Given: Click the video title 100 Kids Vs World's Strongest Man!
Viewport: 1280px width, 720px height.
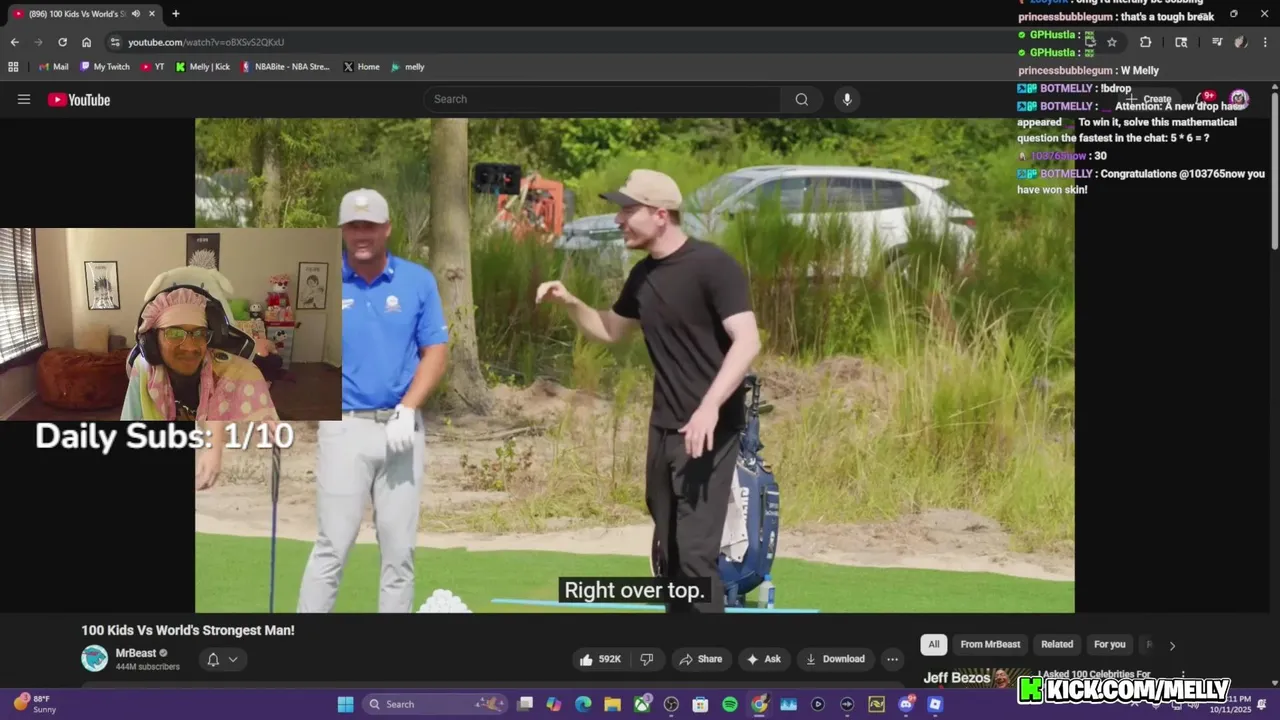Looking at the screenshot, I should (188, 630).
